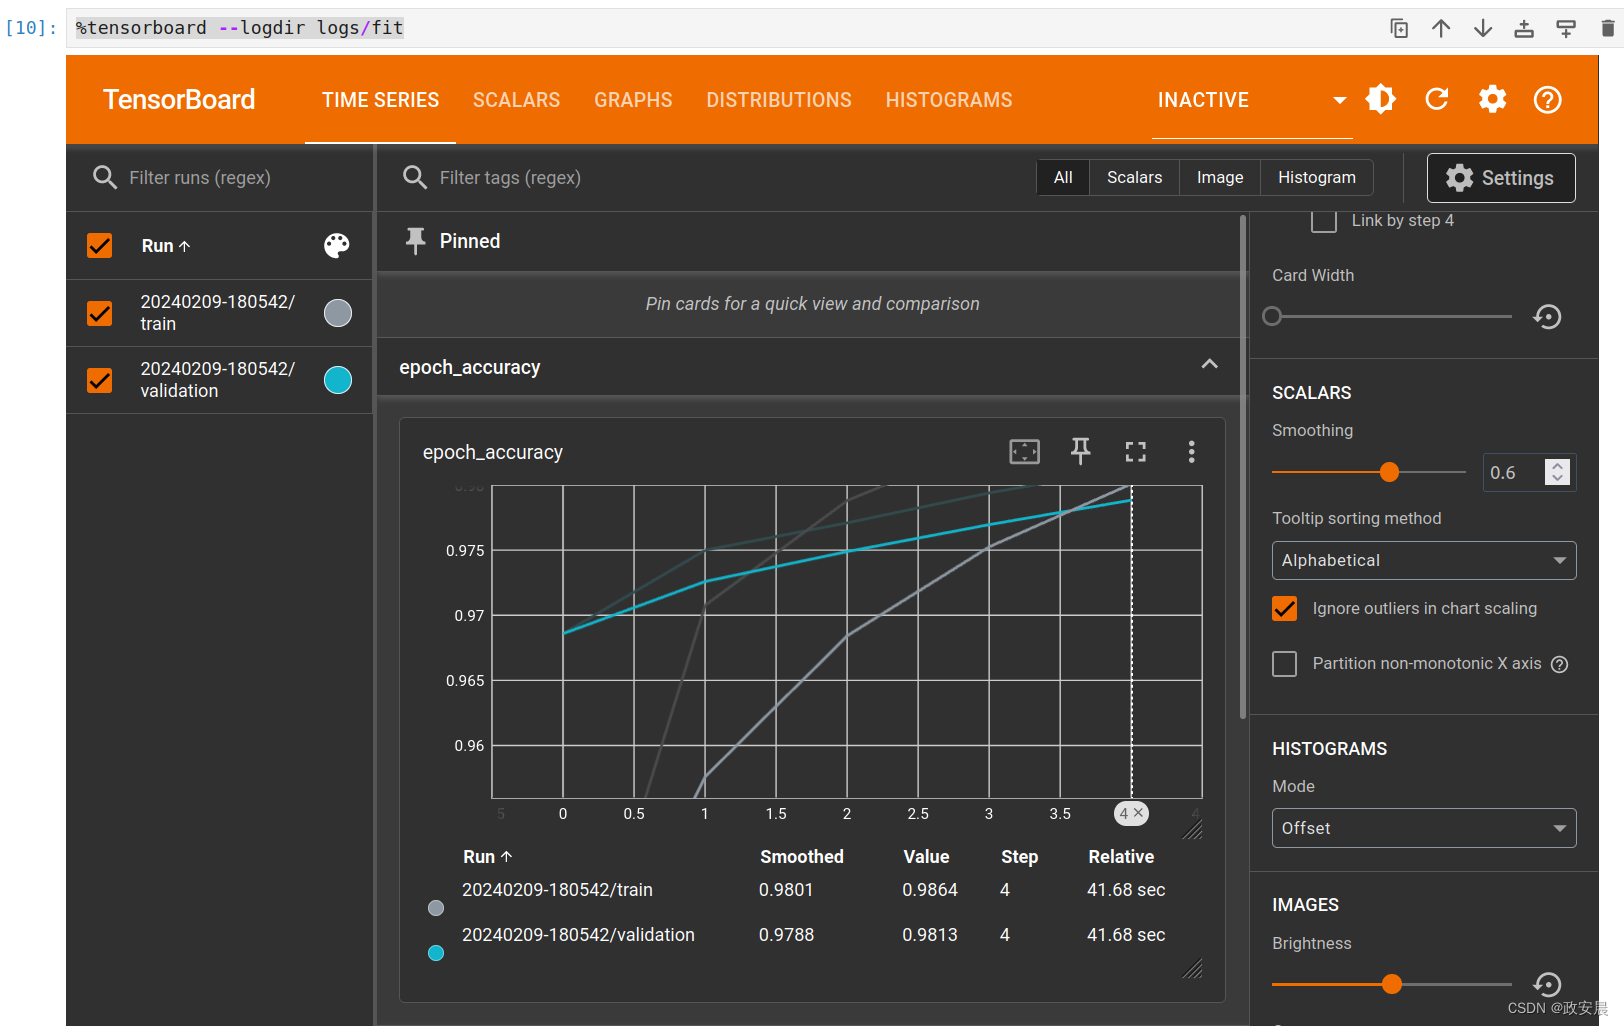Click the smoothing value 0.6 field

tap(1514, 472)
